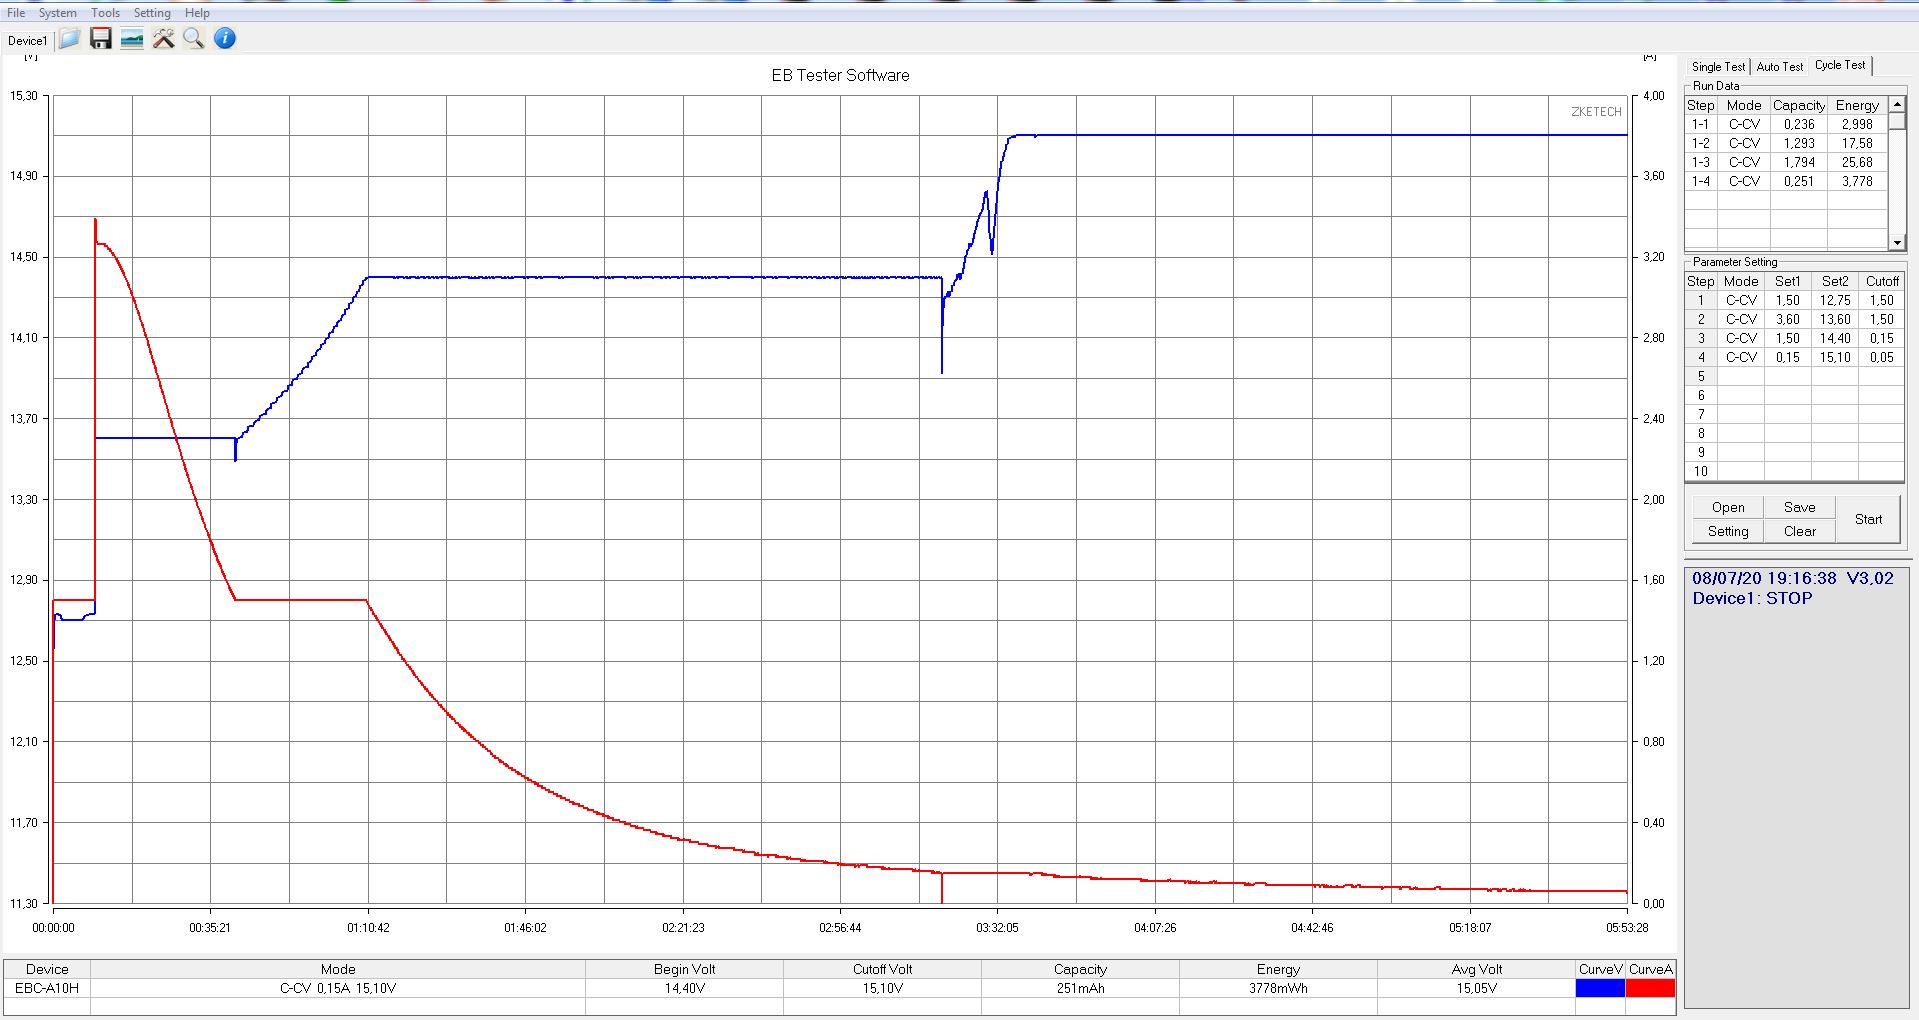Open the Tools menu
1919x1020 pixels.
click(x=105, y=13)
